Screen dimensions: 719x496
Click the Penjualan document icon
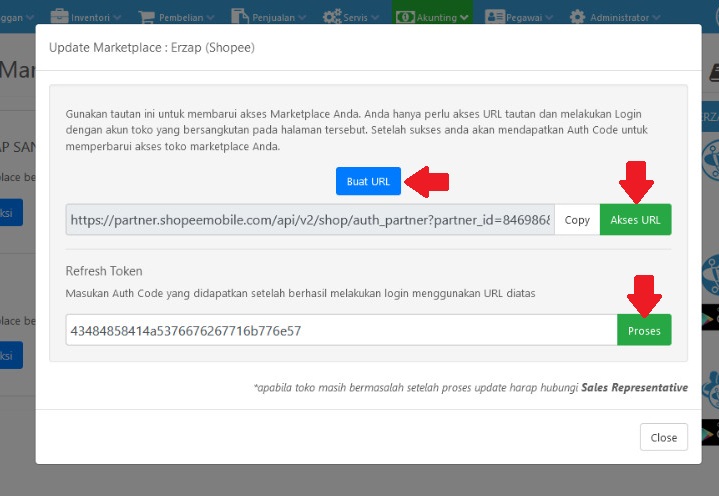click(x=240, y=17)
